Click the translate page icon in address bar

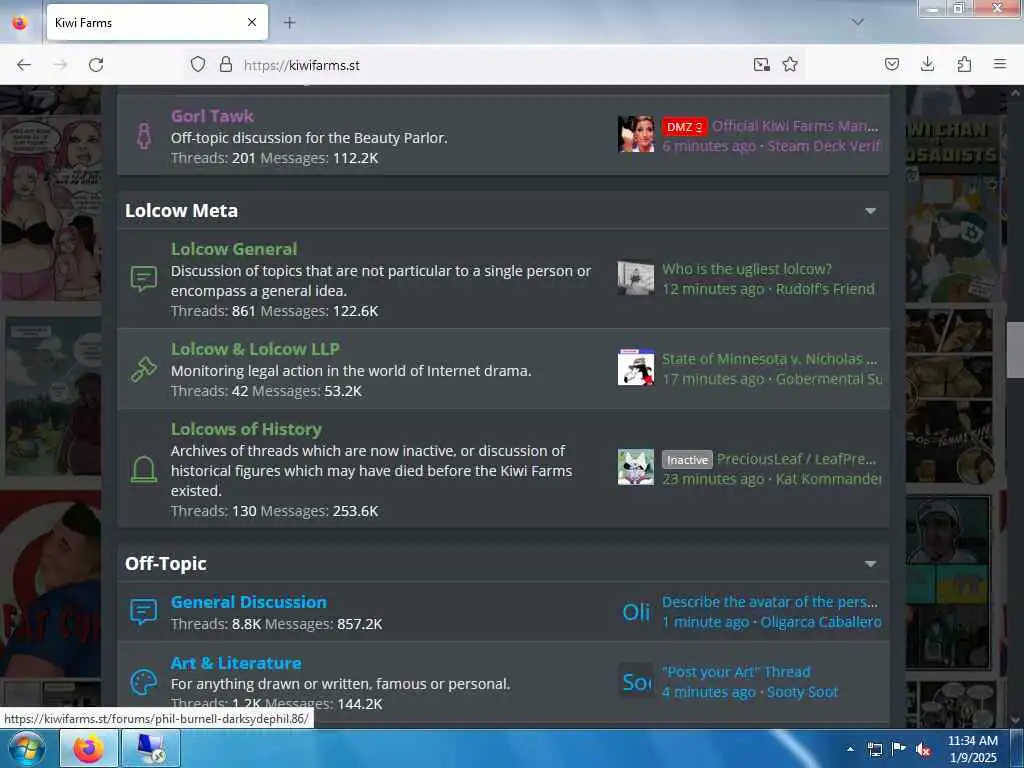tap(761, 65)
